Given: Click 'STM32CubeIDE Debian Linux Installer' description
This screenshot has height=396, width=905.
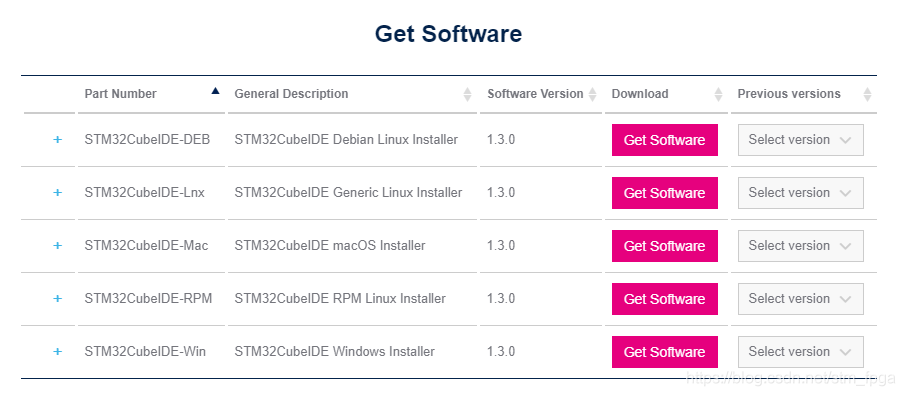Looking at the screenshot, I should point(346,140).
